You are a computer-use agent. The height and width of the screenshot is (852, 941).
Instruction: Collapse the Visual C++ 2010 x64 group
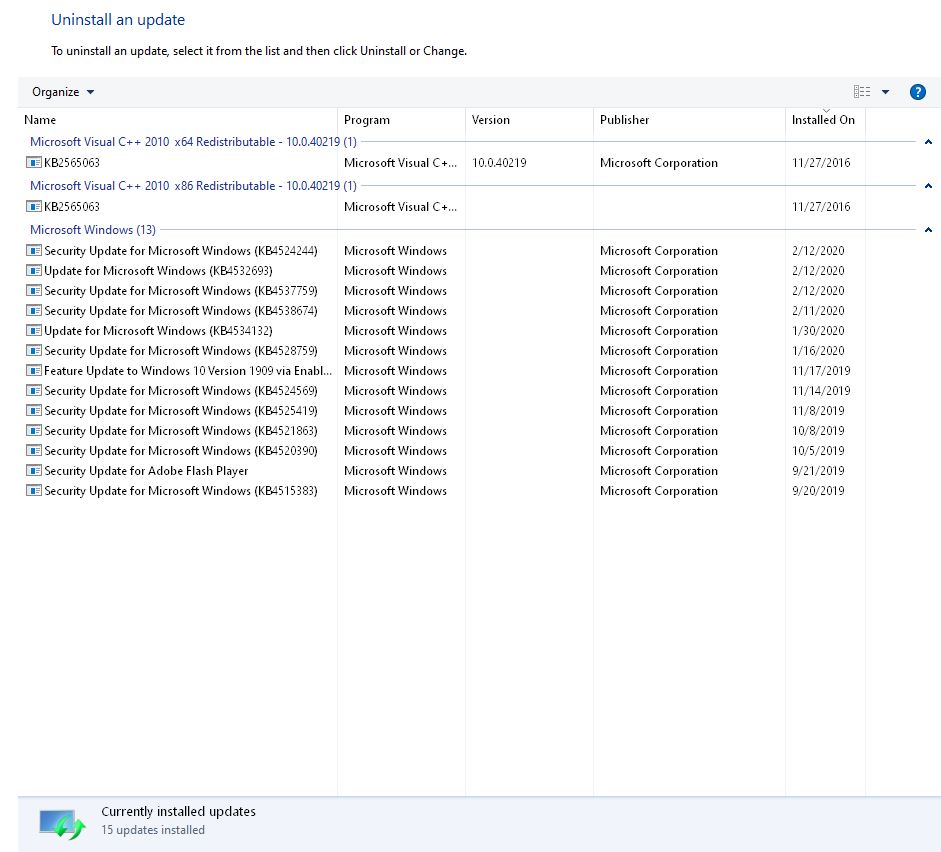(x=928, y=142)
